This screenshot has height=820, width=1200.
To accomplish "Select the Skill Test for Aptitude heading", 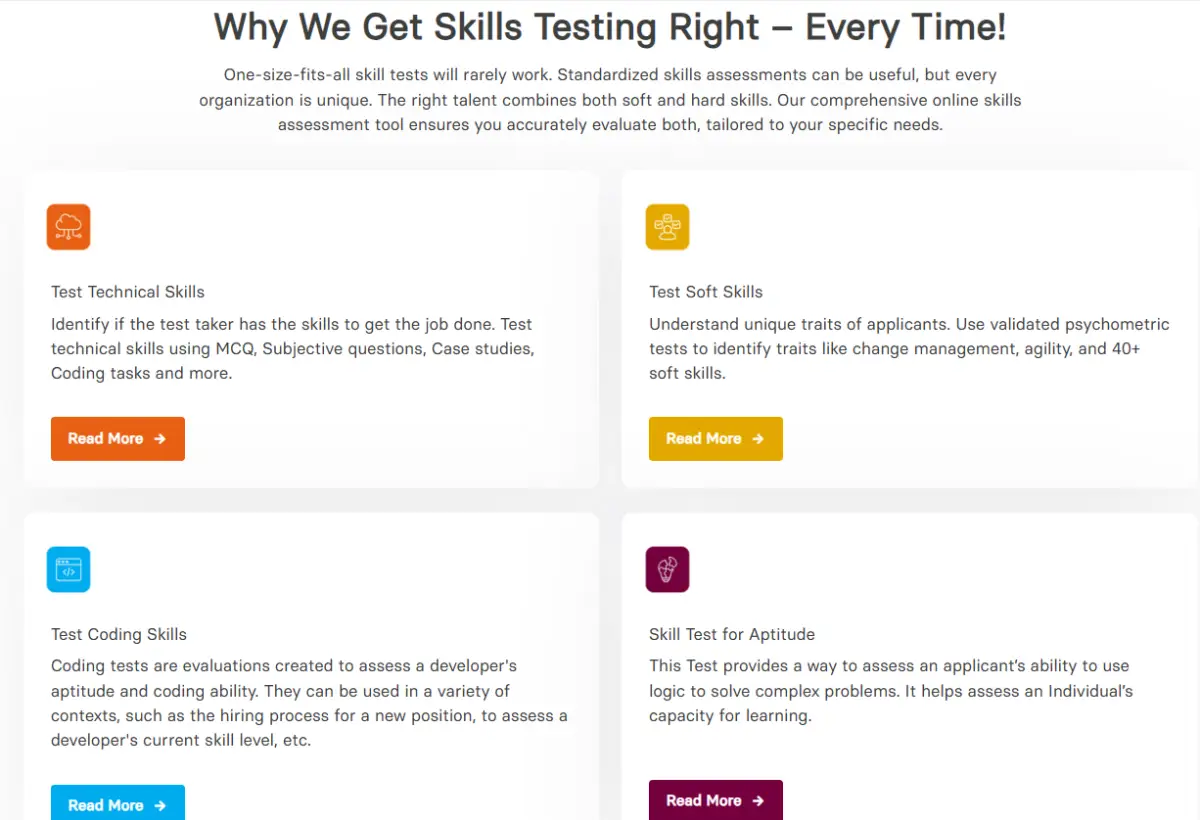I will click(732, 634).
